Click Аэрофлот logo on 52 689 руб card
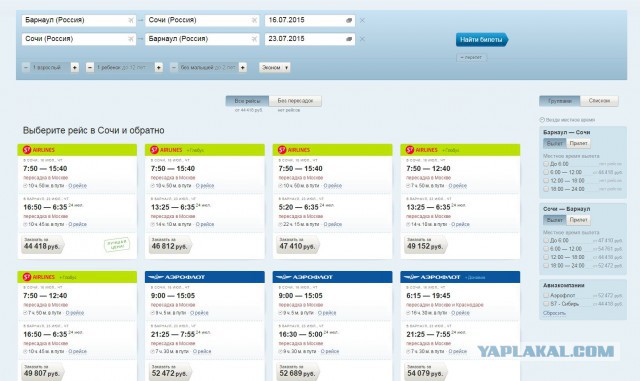Viewport: 640px width, 381px height. 304,277
